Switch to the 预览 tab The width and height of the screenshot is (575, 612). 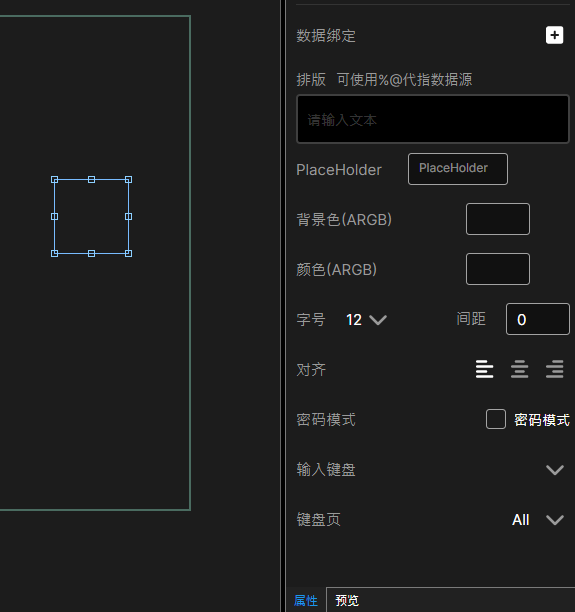347,600
